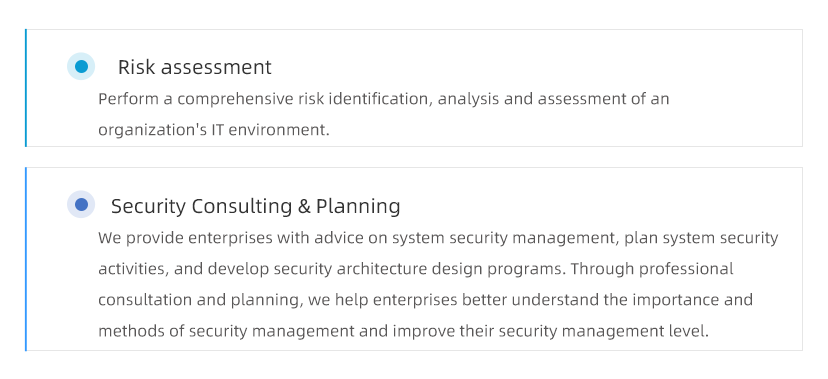Click the ampersand in Security Consulting & Planning
828x379 pixels.
point(304,206)
